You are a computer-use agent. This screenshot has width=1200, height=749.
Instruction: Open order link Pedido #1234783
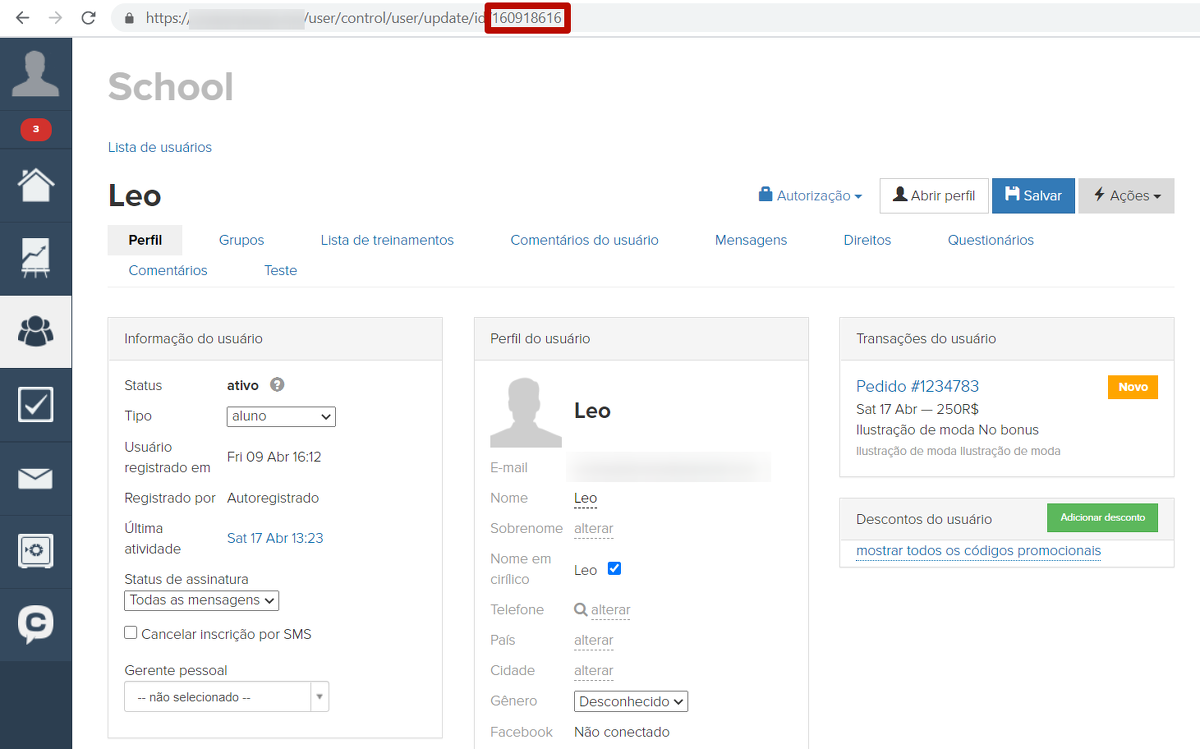click(917, 386)
